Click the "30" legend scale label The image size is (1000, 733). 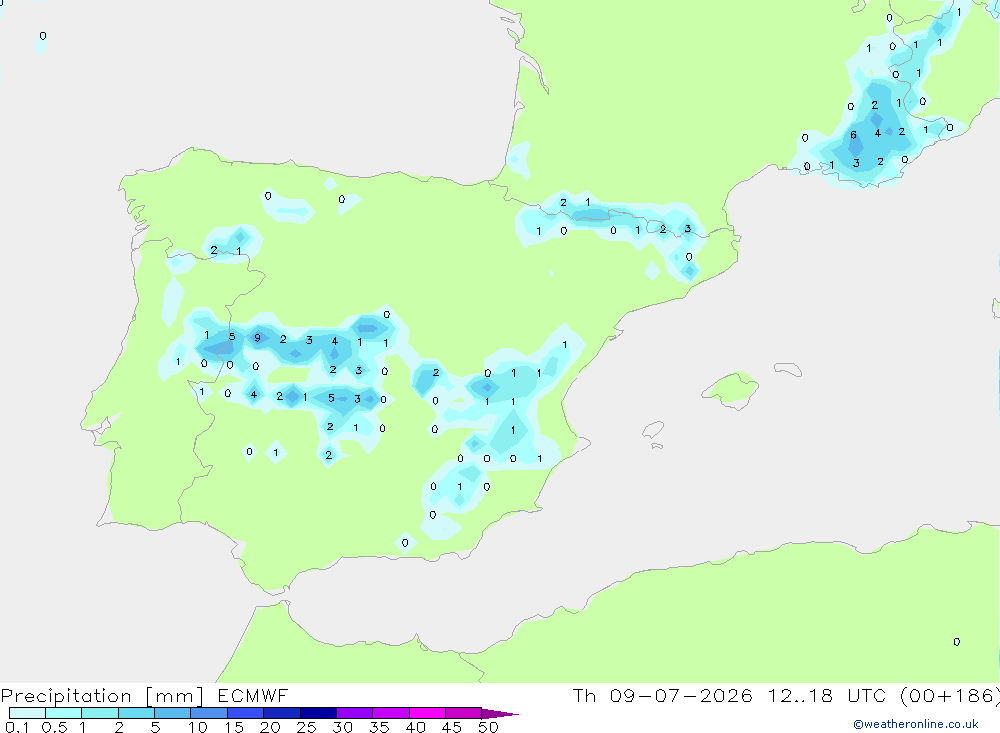[x=343, y=727]
